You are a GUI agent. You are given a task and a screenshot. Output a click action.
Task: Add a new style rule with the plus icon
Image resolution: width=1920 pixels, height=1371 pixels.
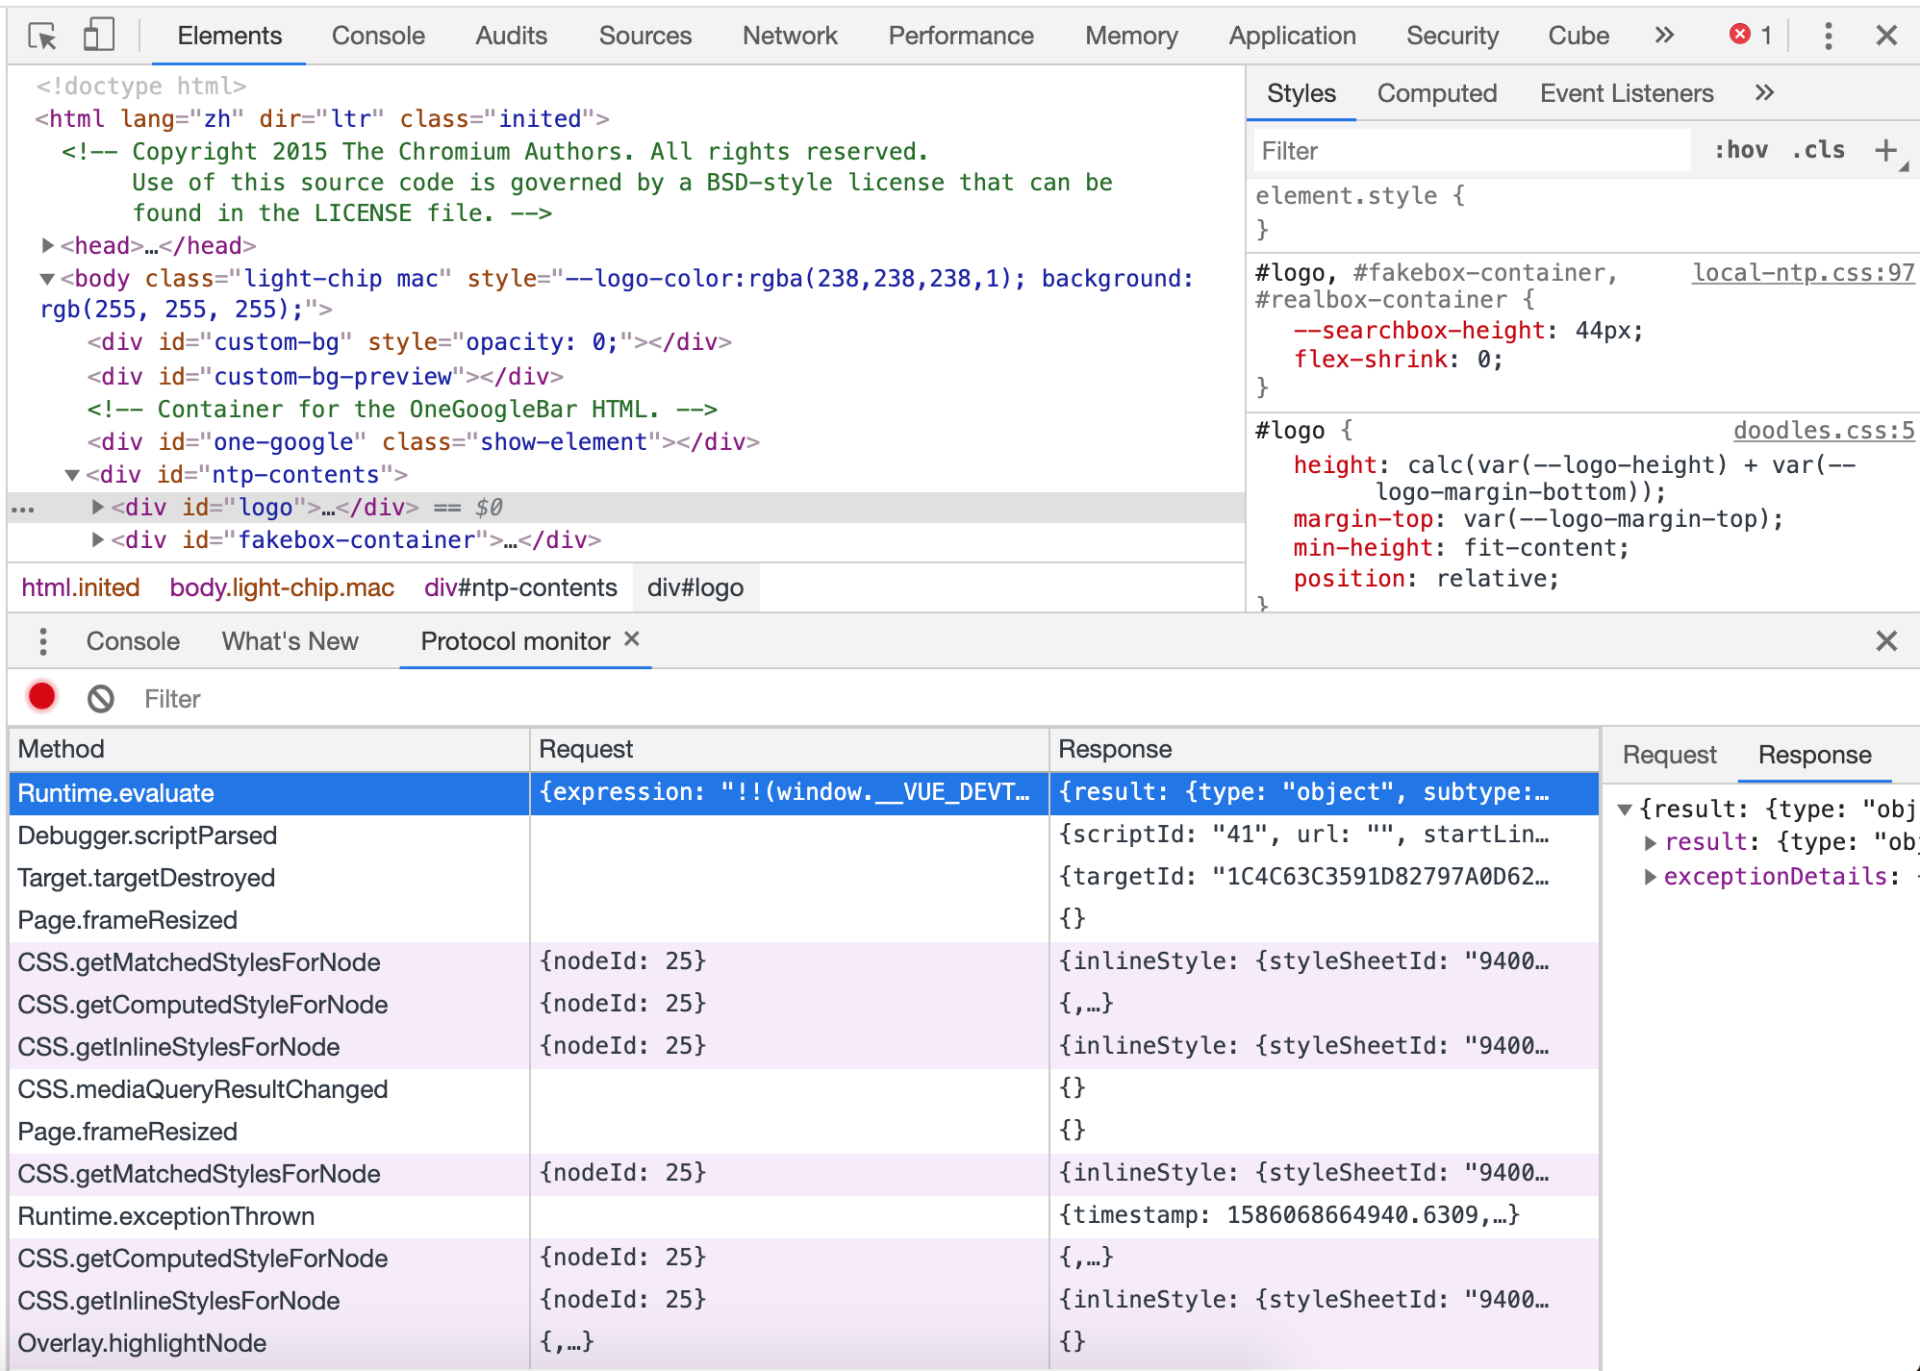click(x=1886, y=151)
